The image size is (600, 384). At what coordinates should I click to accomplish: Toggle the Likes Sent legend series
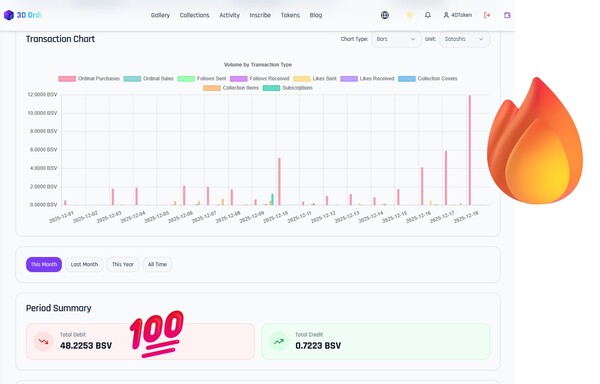coord(315,79)
